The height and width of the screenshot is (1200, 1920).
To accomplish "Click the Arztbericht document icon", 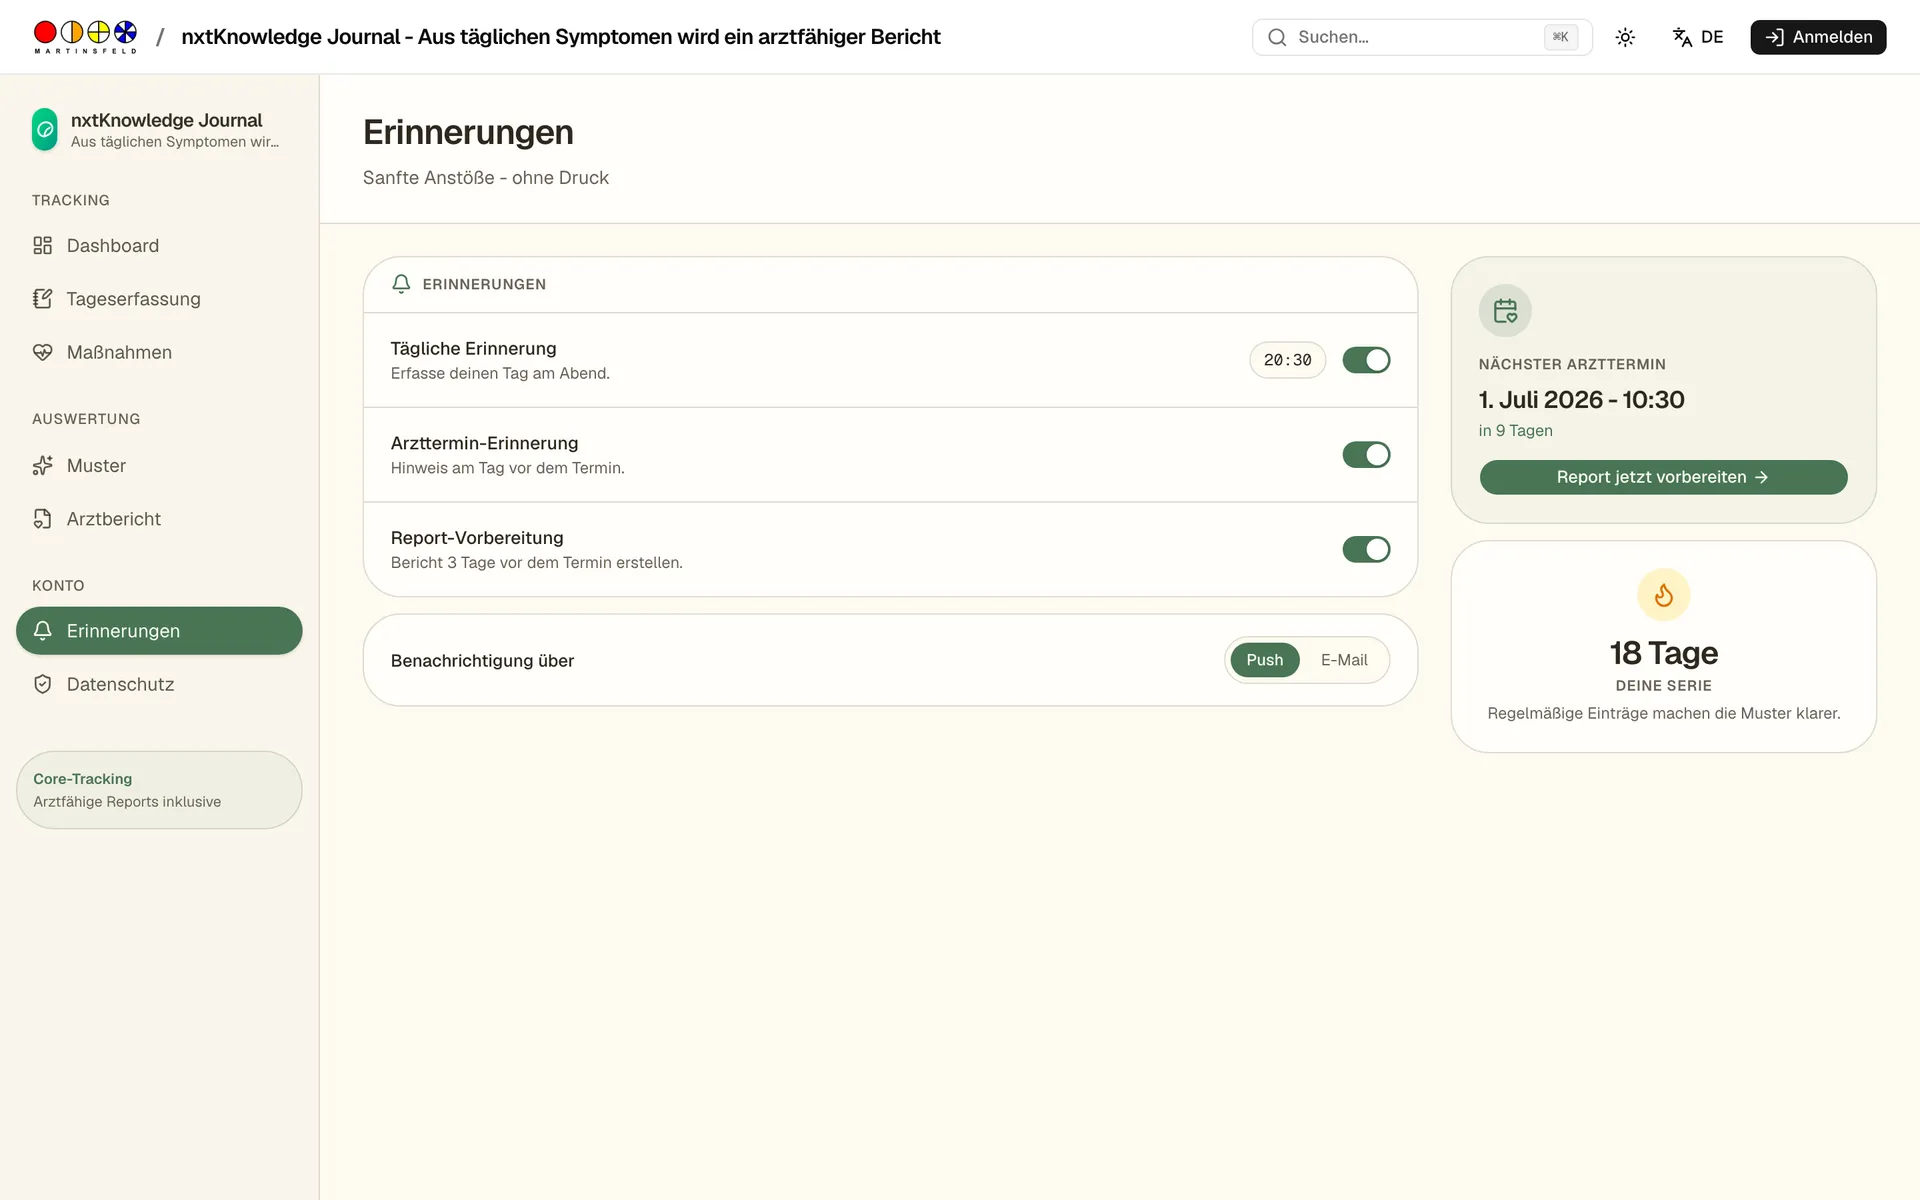I will [x=42, y=519].
